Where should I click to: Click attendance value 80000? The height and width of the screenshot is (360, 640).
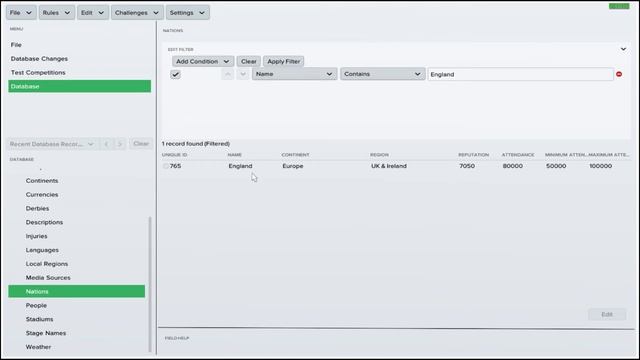tap(513, 166)
